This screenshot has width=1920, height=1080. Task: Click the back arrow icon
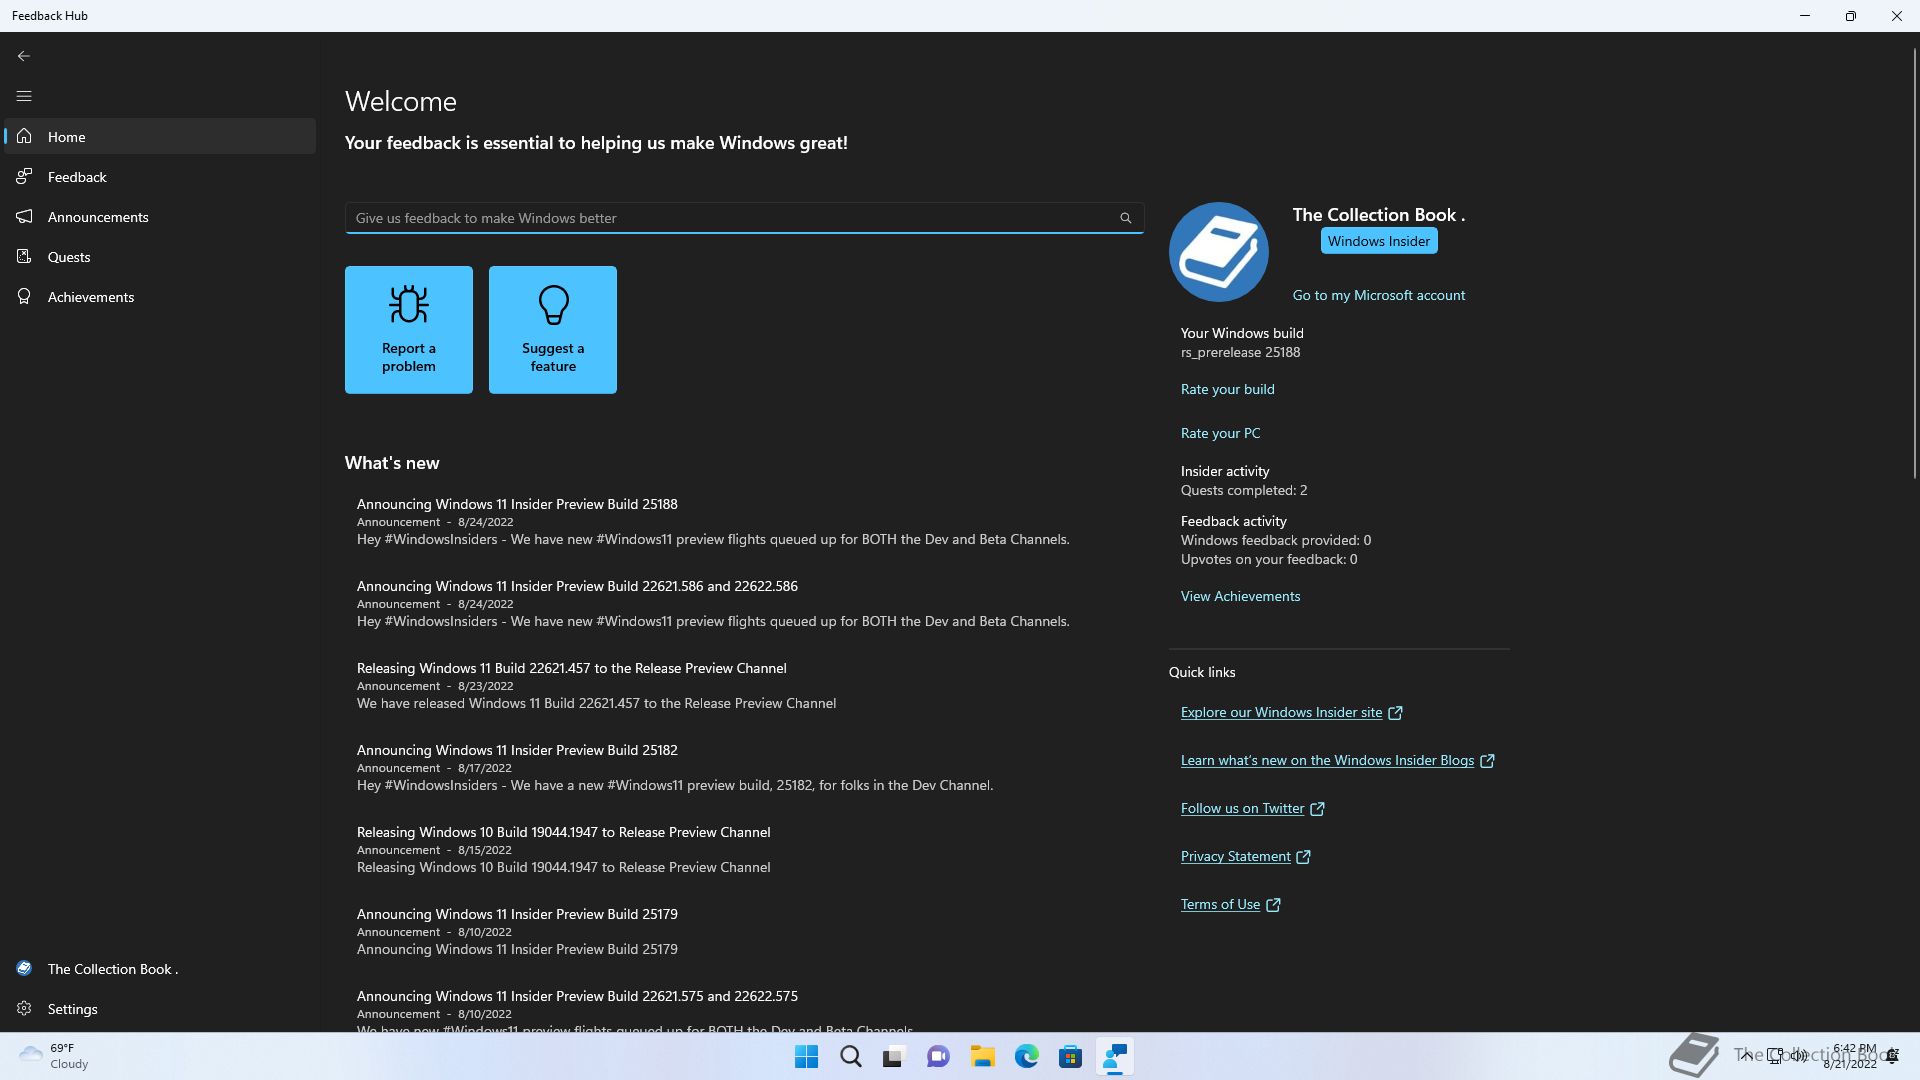[x=24, y=56]
